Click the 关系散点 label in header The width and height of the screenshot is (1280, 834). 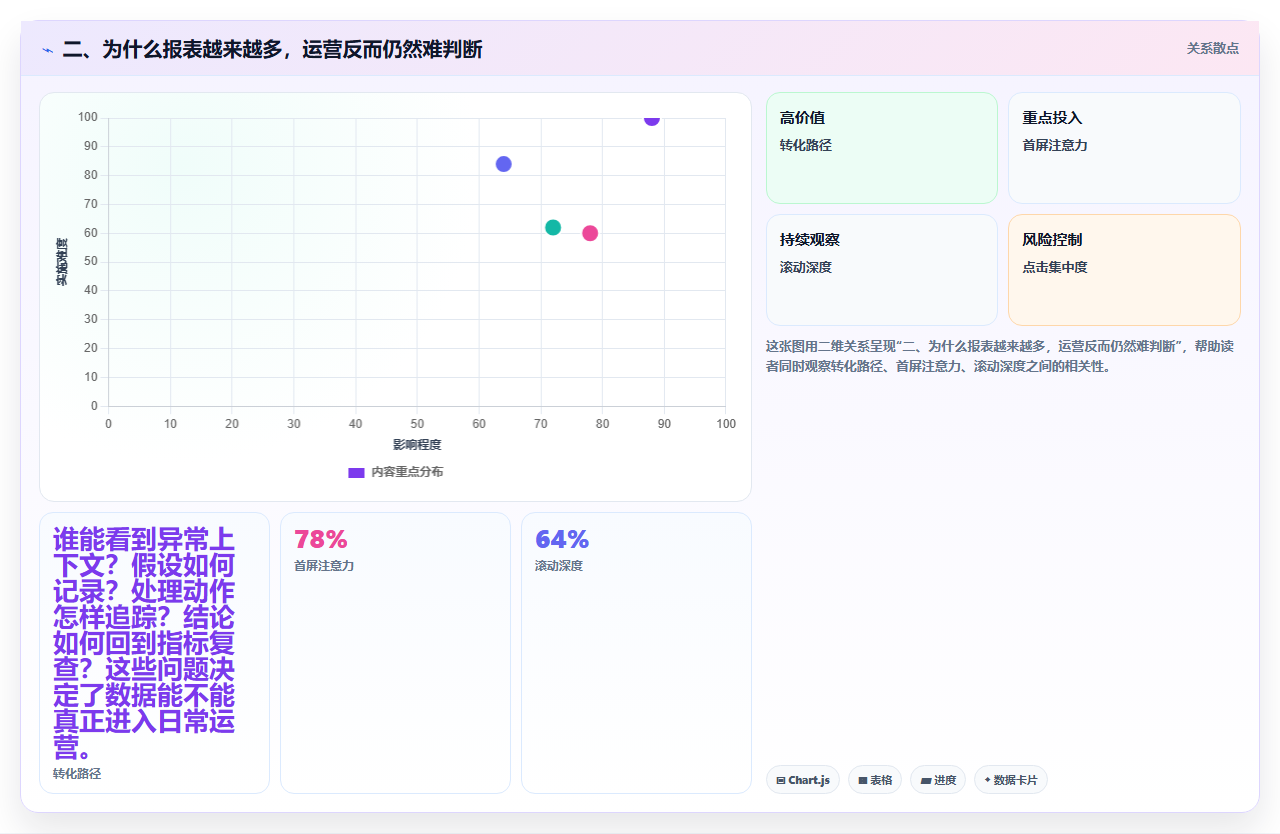1213,48
